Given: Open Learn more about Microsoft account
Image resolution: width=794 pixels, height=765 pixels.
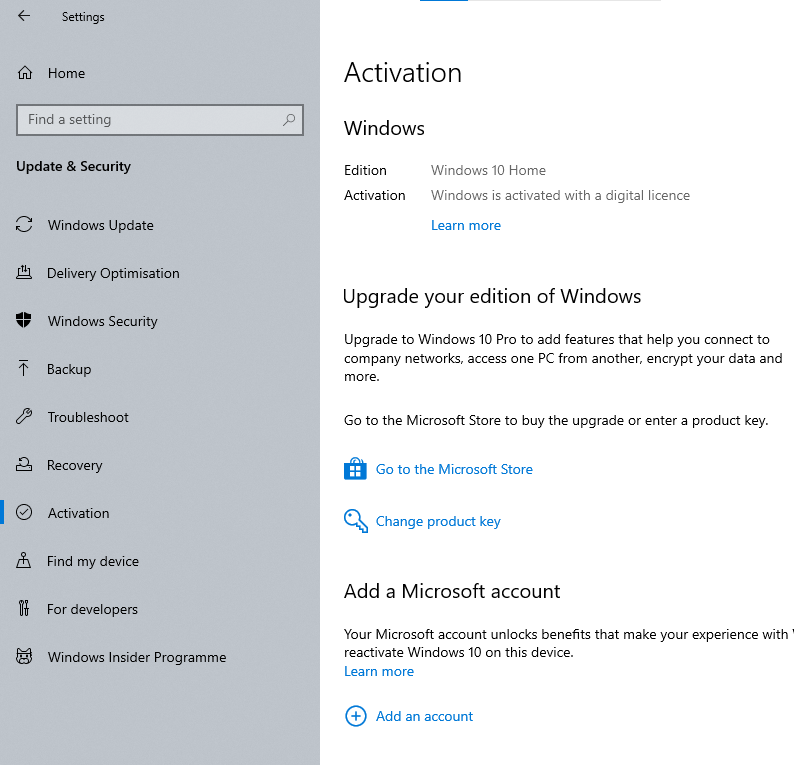Looking at the screenshot, I should point(379,671).
